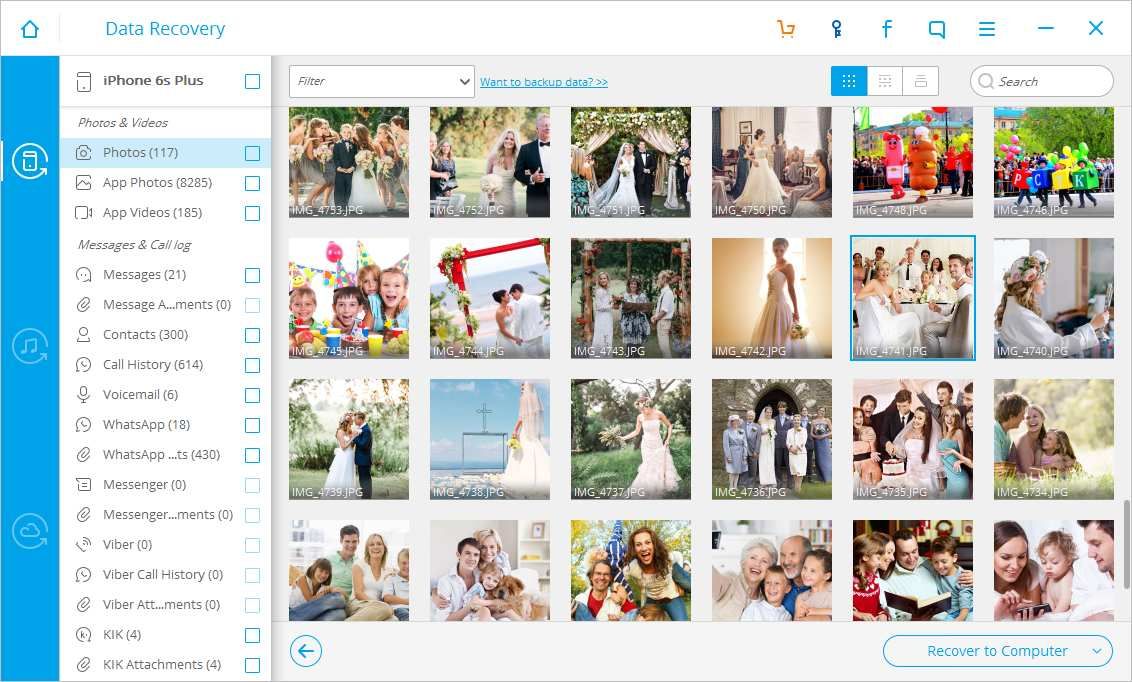
Task: Check the KIK (4) checkbox
Action: [x=253, y=635]
